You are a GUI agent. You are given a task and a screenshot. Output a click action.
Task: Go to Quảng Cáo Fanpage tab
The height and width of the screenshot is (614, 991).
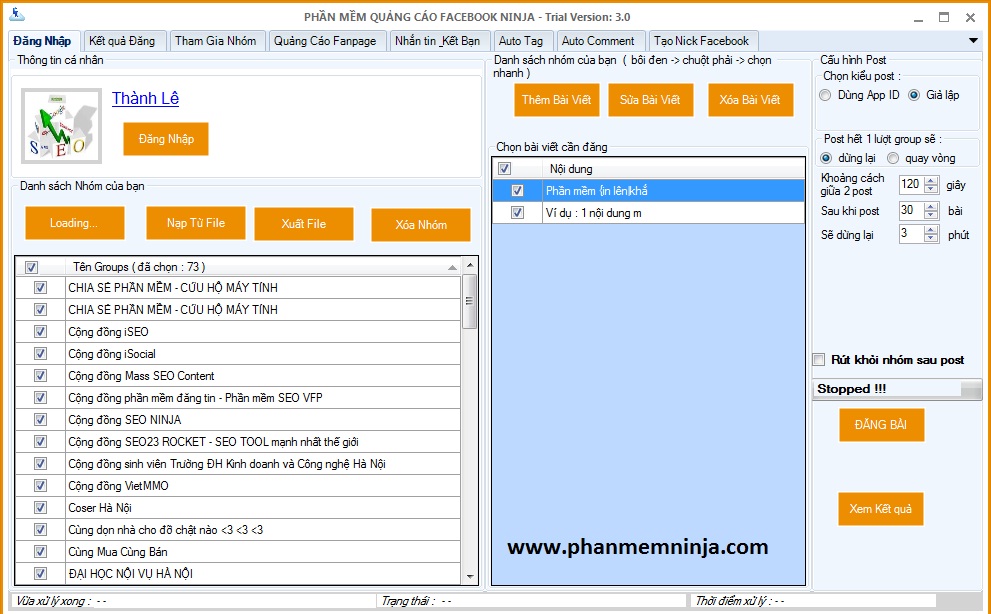[325, 41]
